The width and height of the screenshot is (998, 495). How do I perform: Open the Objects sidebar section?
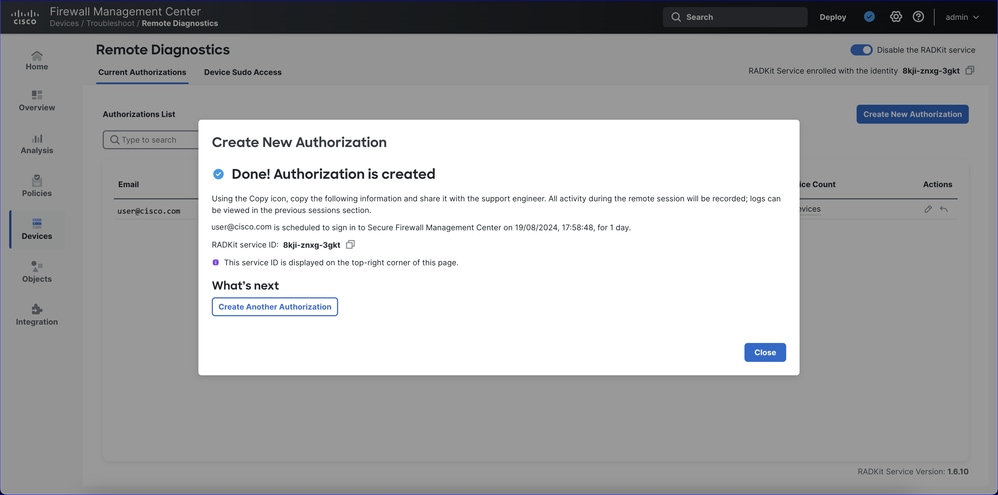pyautogui.click(x=37, y=272)
